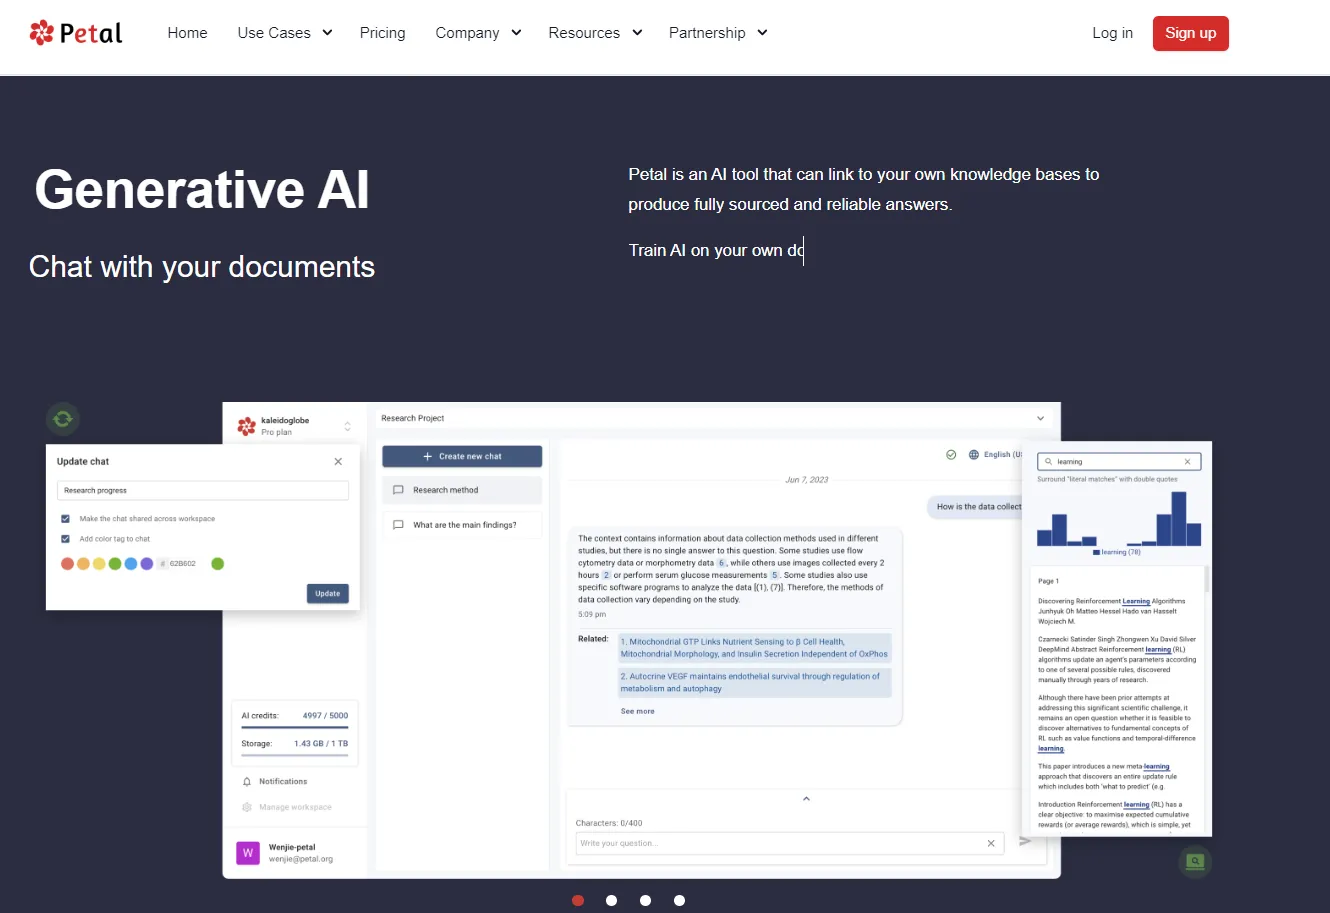
Task: Click citation chip 5 in the answer
Action: point(775,575)
